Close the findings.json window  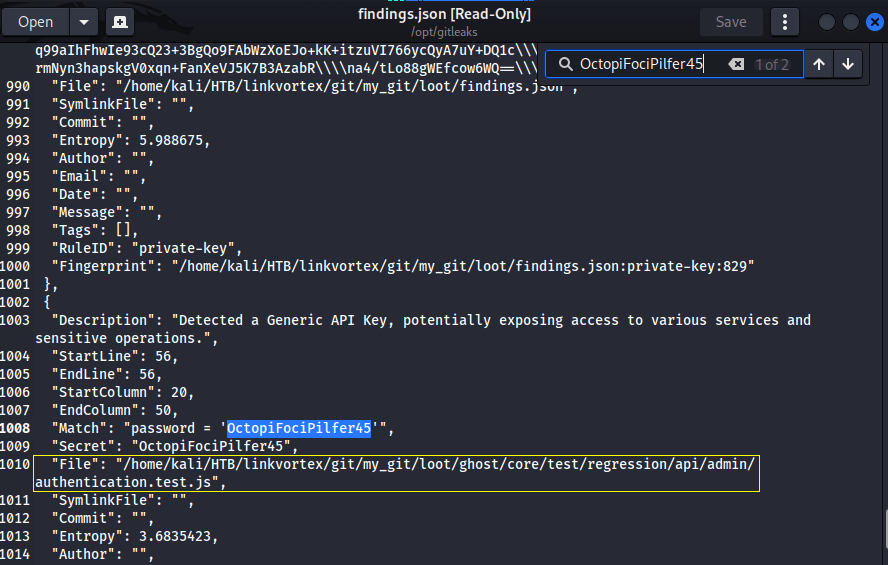873,22
